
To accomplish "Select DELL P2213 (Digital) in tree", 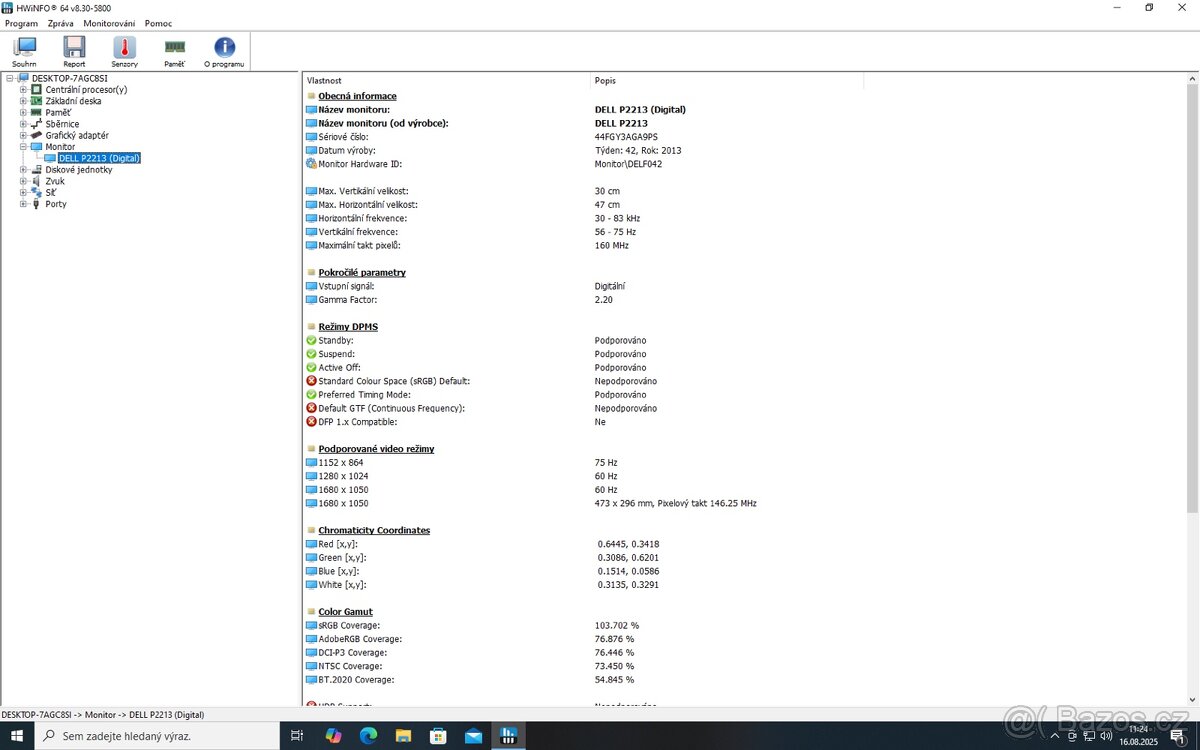I will [x=97, y=157].
